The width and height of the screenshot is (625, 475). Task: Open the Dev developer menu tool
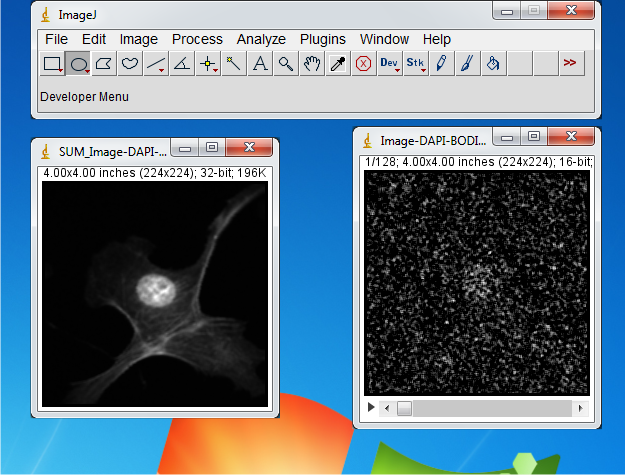pos(389,63)
